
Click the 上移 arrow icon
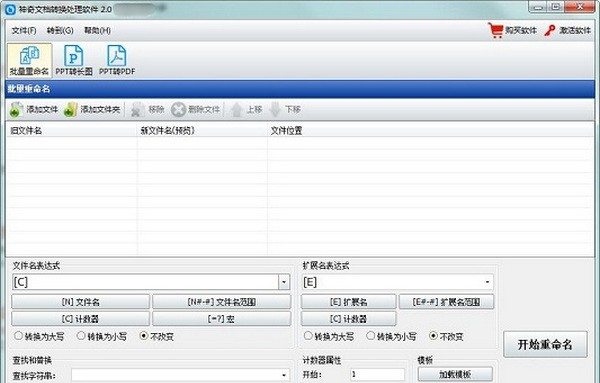click(237, 110)
